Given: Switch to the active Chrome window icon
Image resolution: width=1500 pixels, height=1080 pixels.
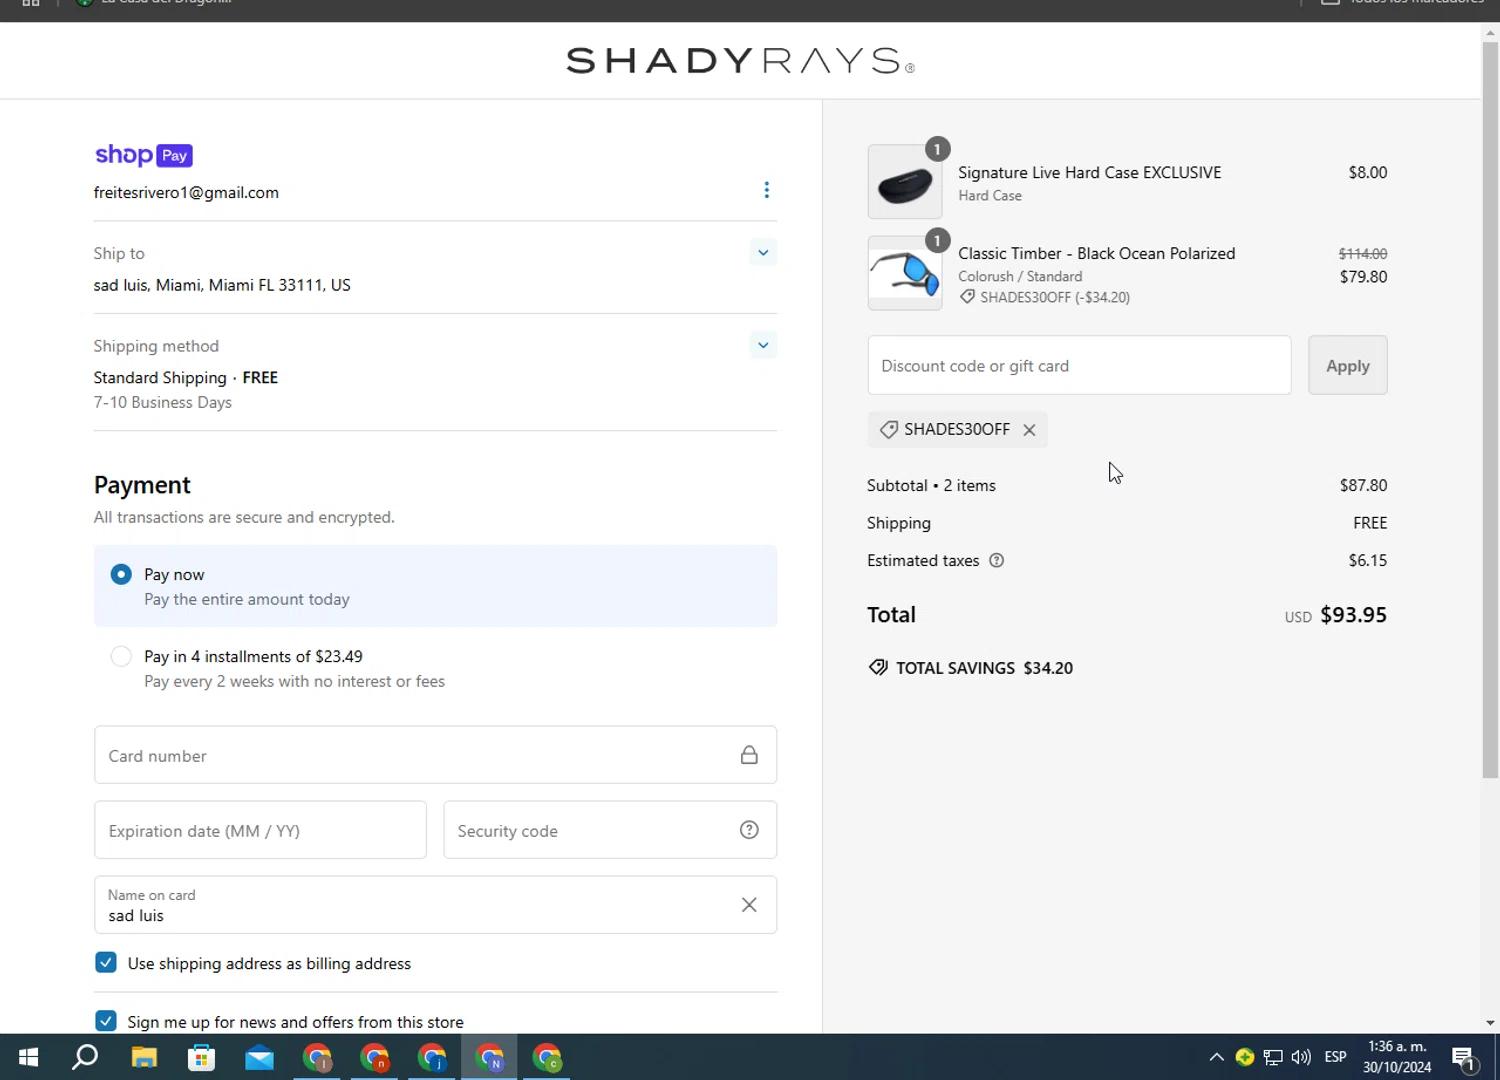Looking at the screenshot, I should [x=490, y=1057].
